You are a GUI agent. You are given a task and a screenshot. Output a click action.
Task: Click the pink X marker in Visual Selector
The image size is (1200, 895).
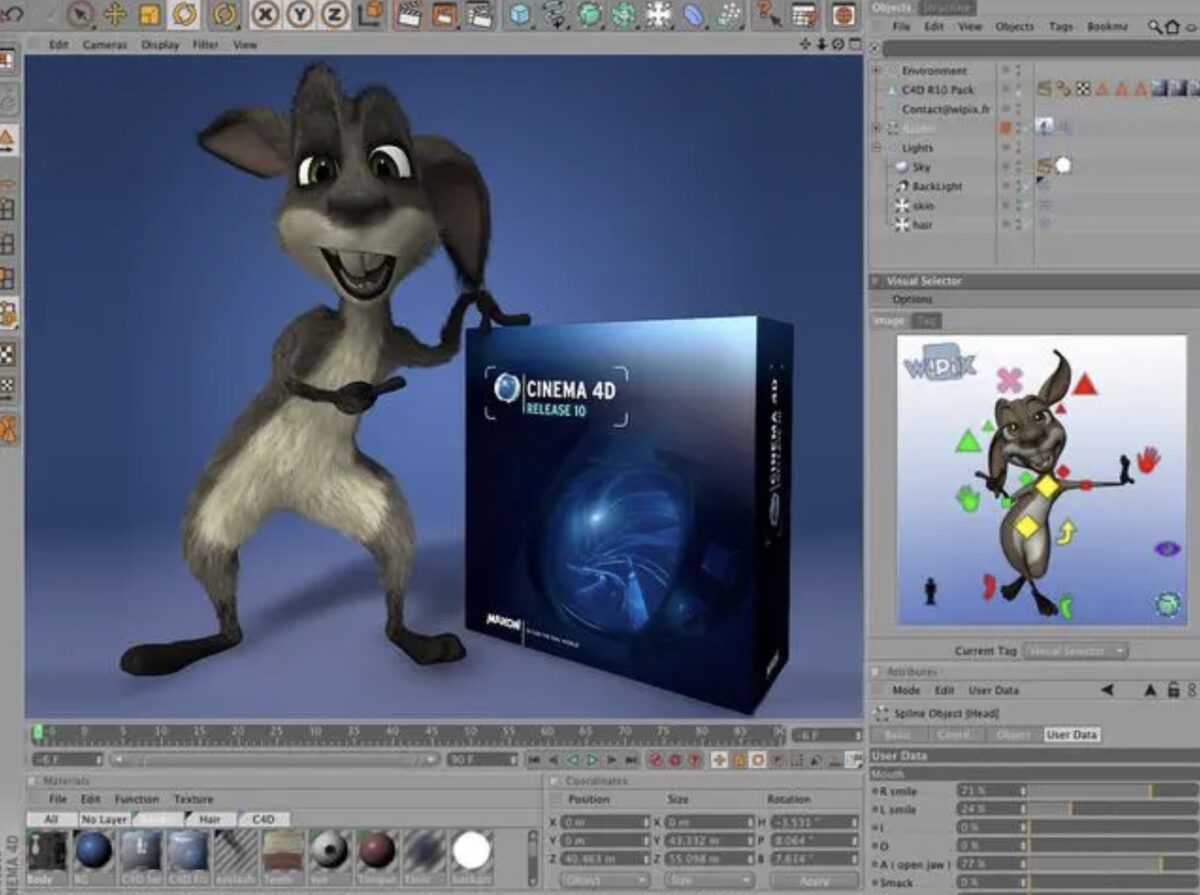pos(1010,380)
